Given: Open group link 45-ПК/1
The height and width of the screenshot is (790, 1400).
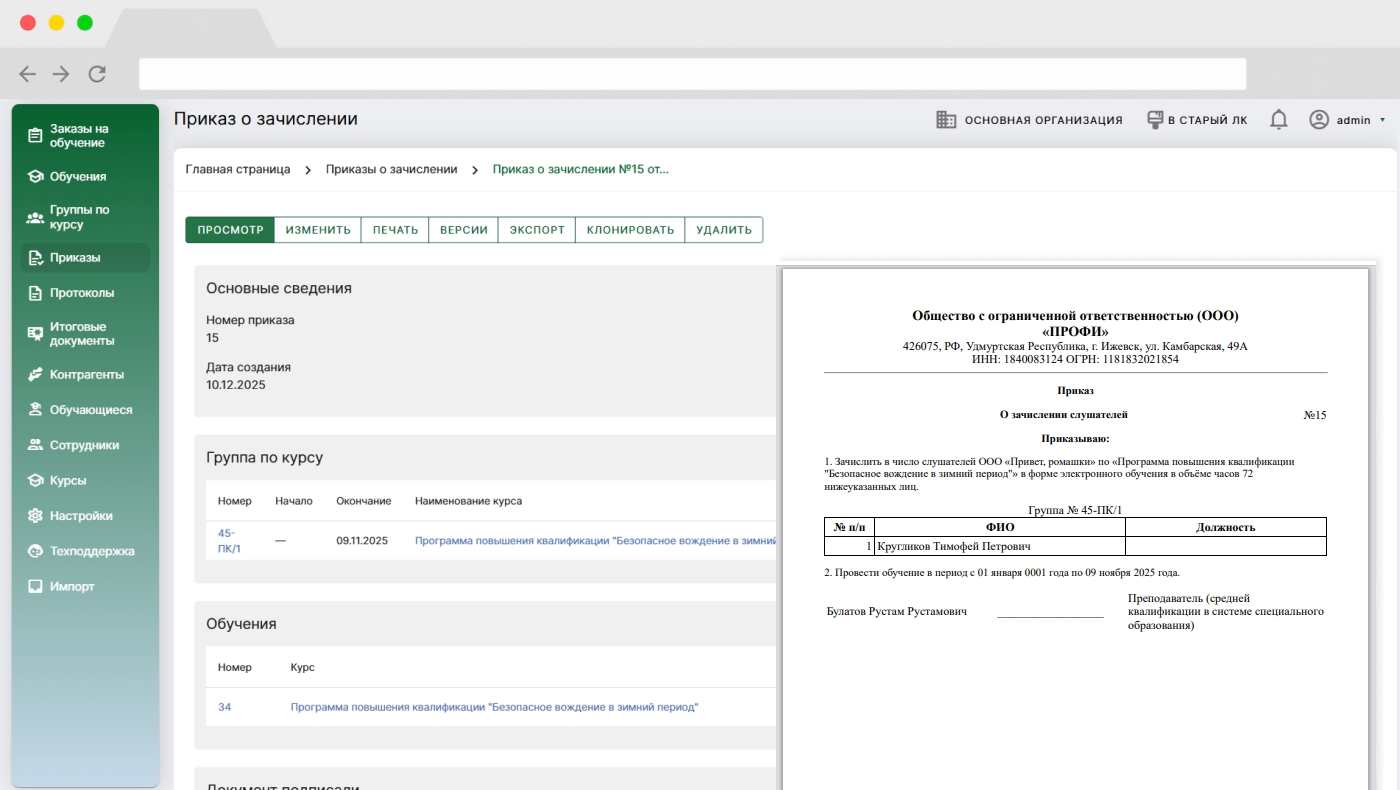Looking at the screenshot, I should coord(229,540).
